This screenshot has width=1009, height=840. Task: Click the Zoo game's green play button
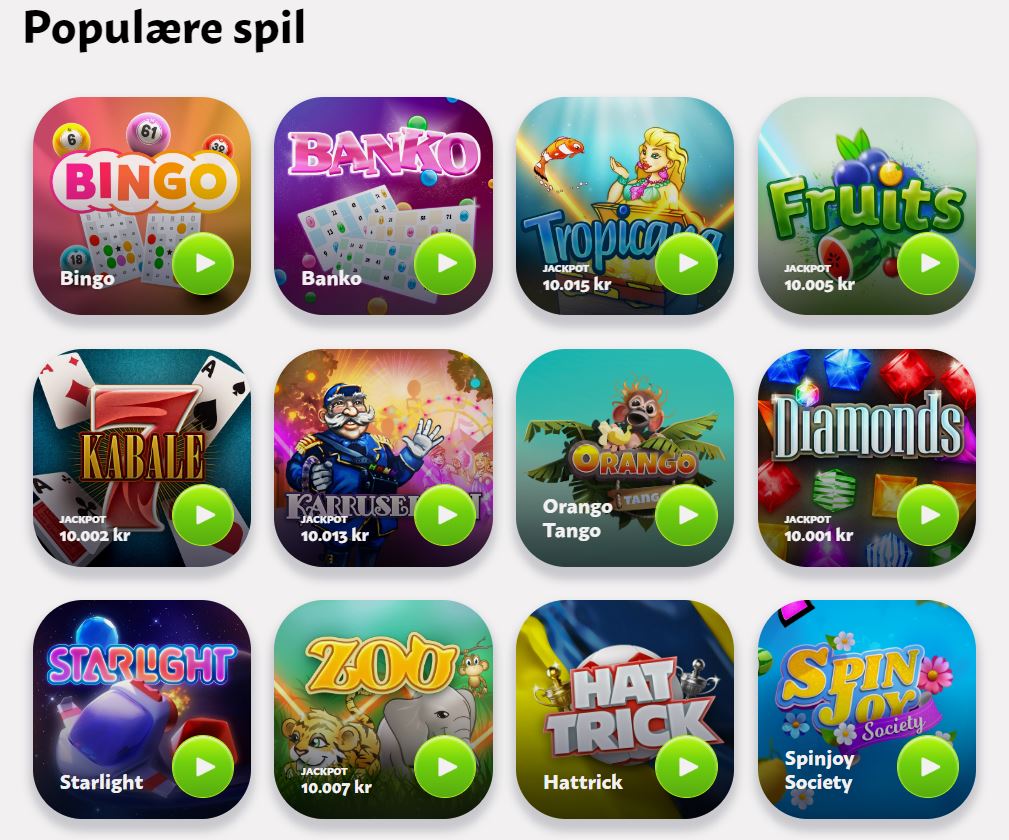[x=445, y=767]
